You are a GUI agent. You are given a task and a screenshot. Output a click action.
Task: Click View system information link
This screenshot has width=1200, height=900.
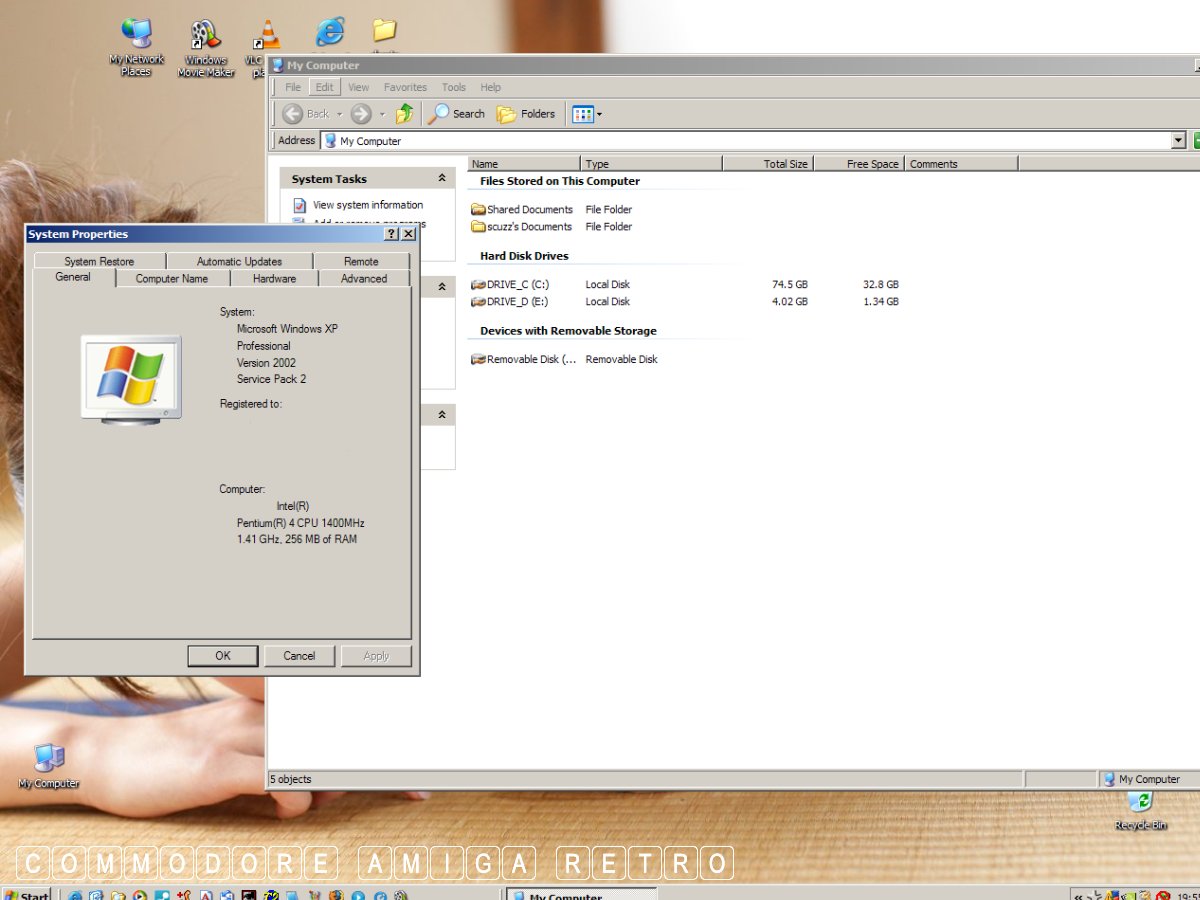click(367, 205)
